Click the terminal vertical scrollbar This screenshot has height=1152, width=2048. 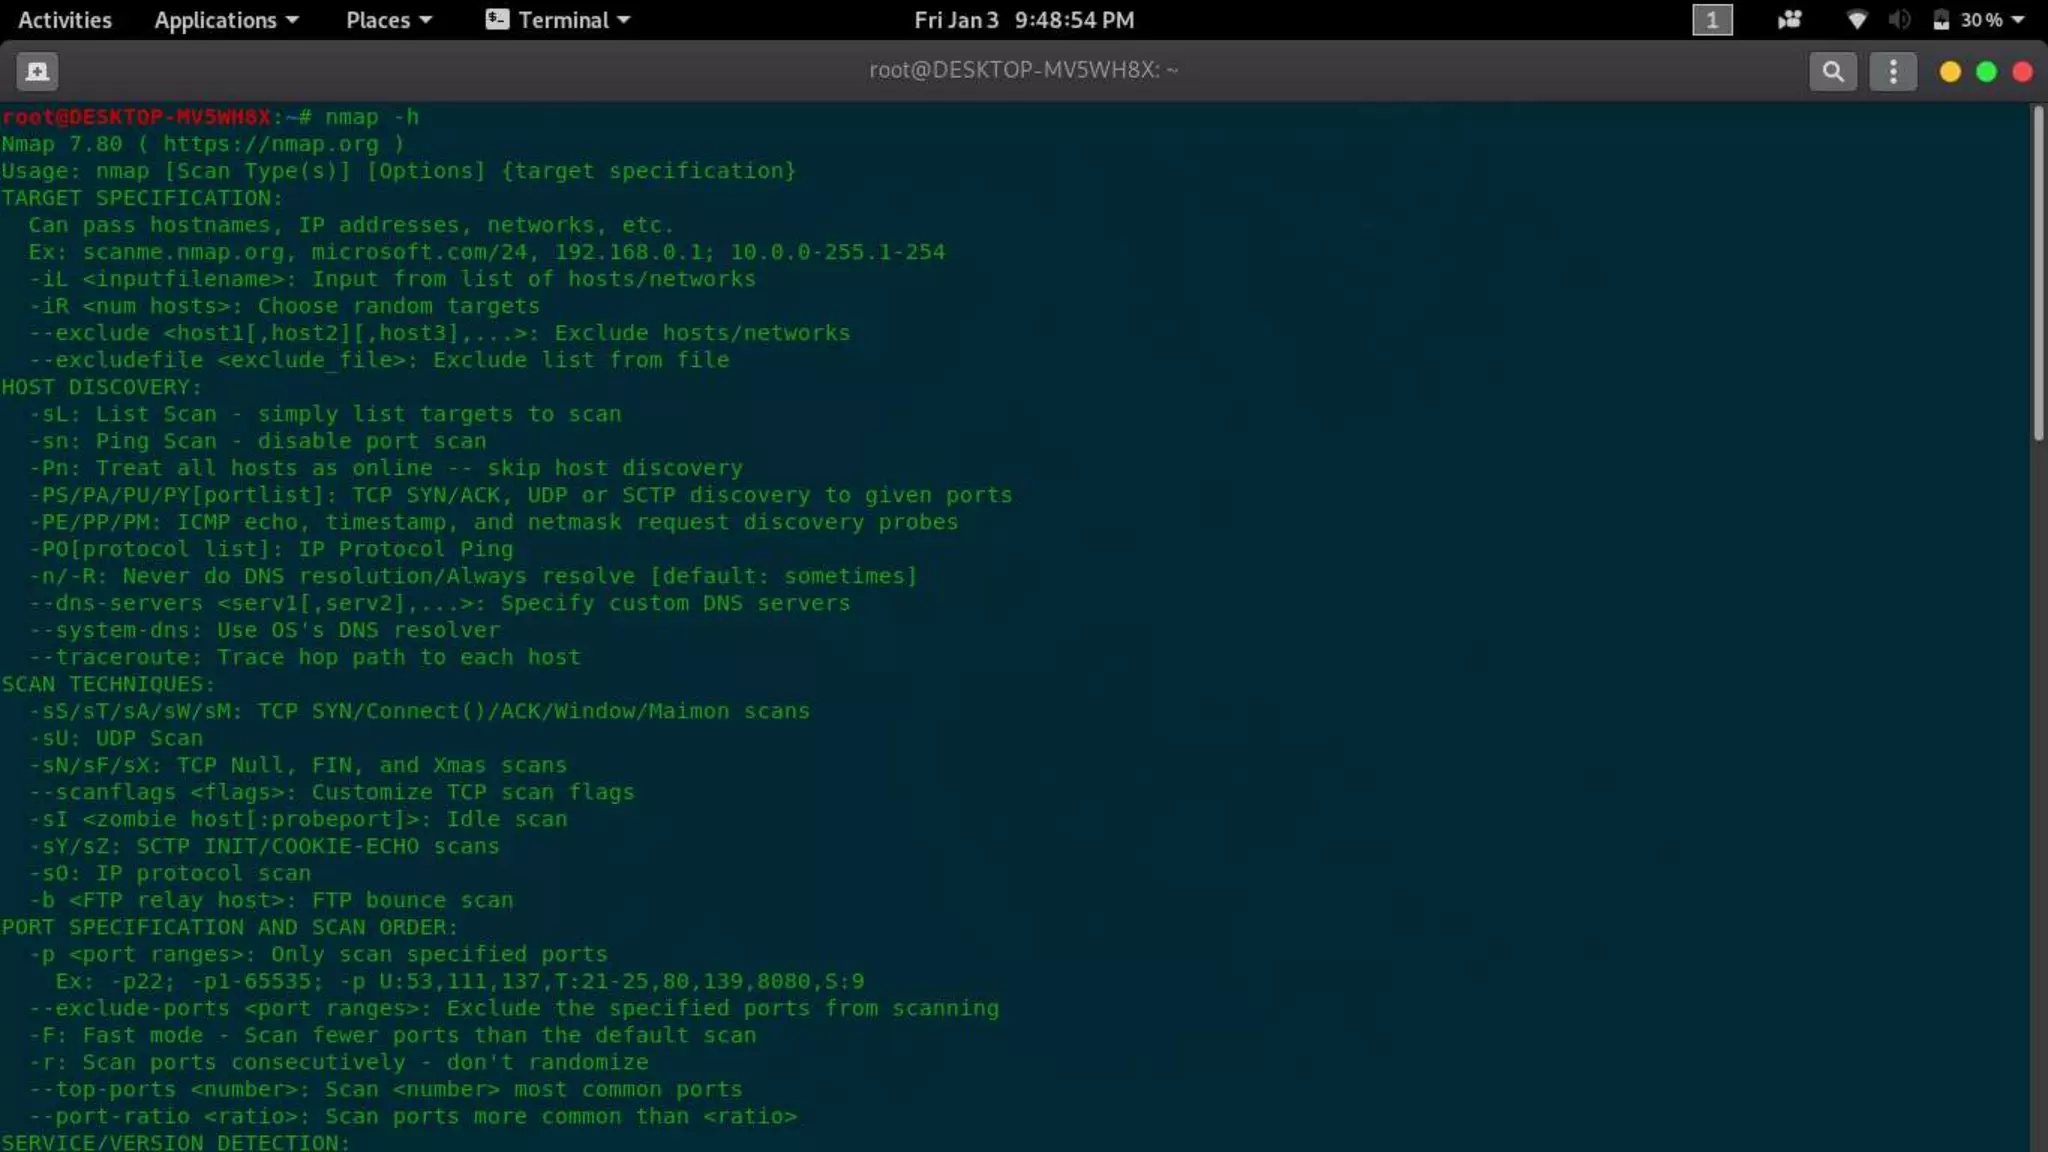(x=2038, y=275)
